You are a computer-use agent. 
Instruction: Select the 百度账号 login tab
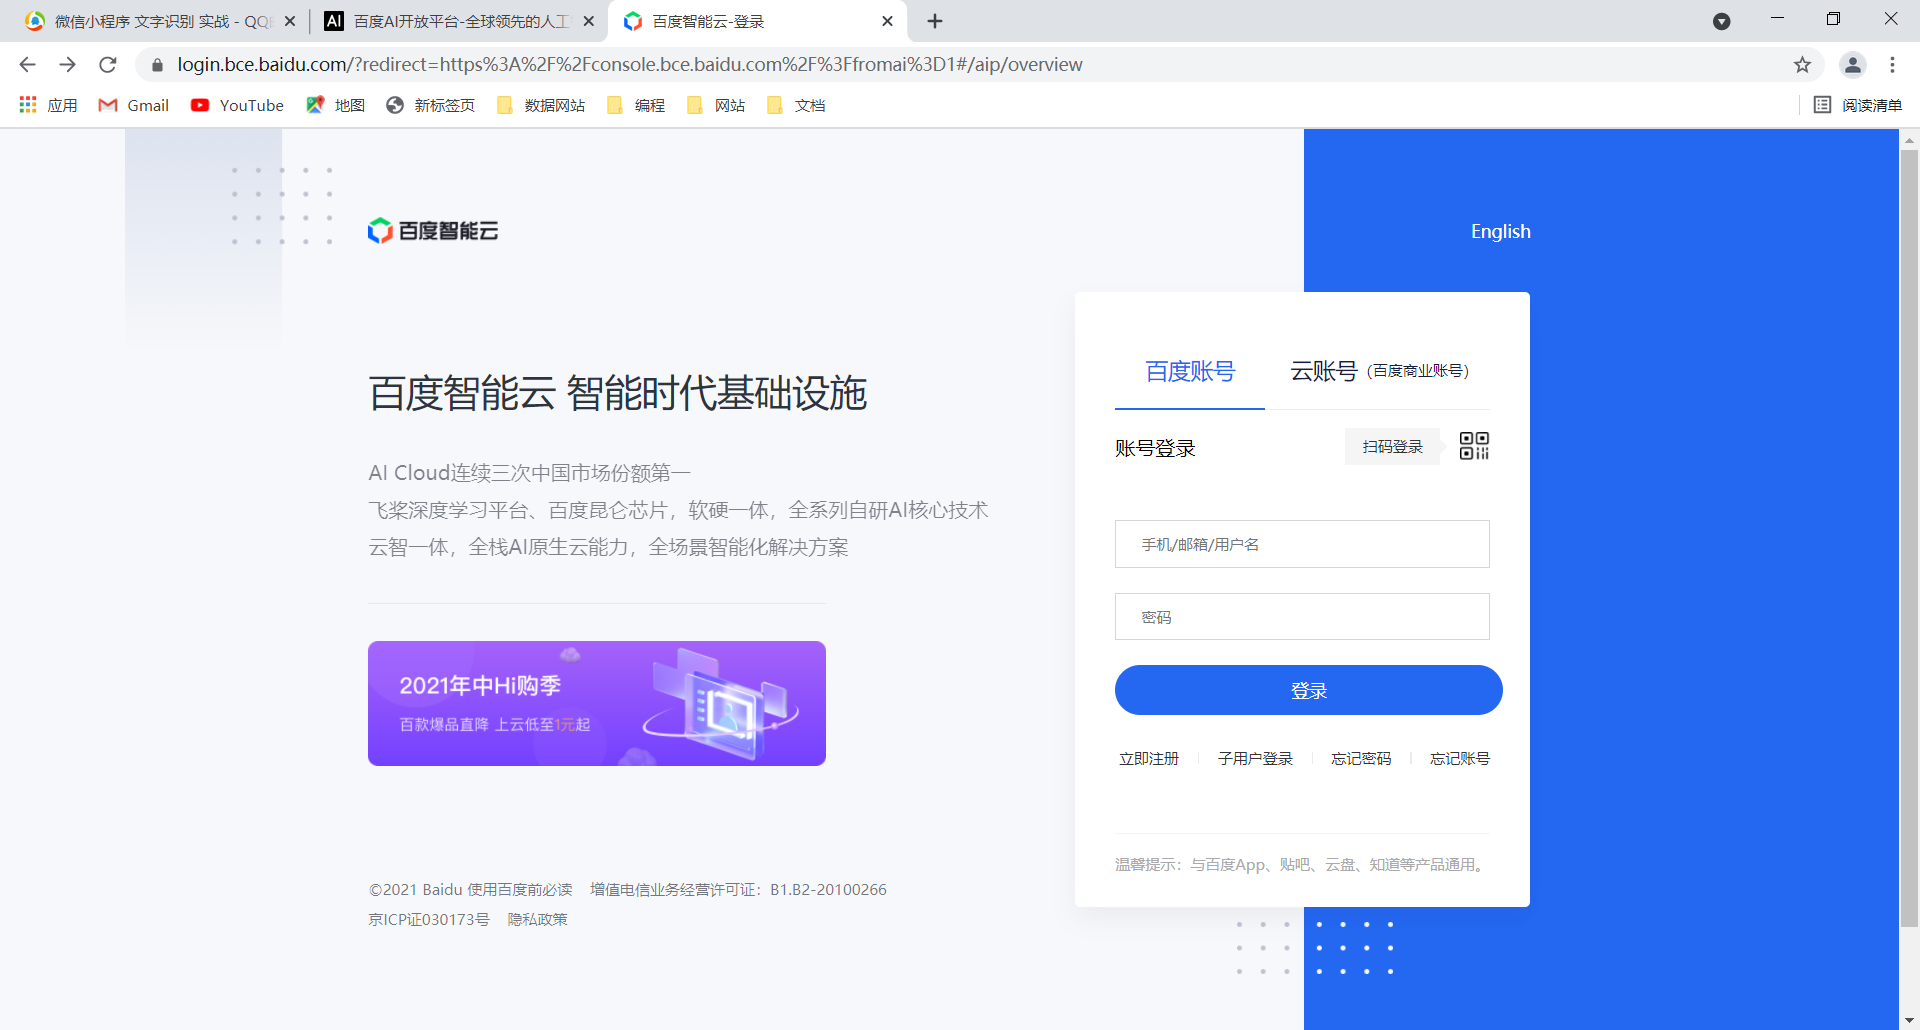tap(1190, 371)
